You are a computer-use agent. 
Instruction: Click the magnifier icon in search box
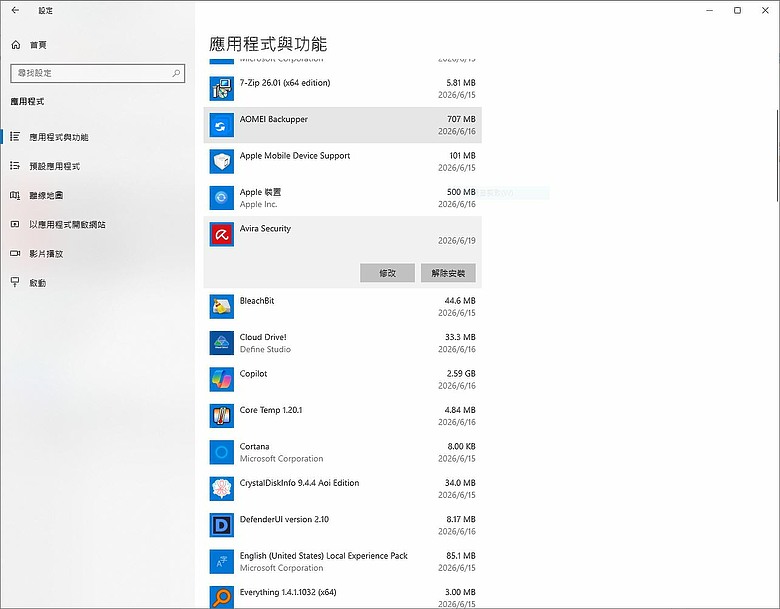pos(176,73)
